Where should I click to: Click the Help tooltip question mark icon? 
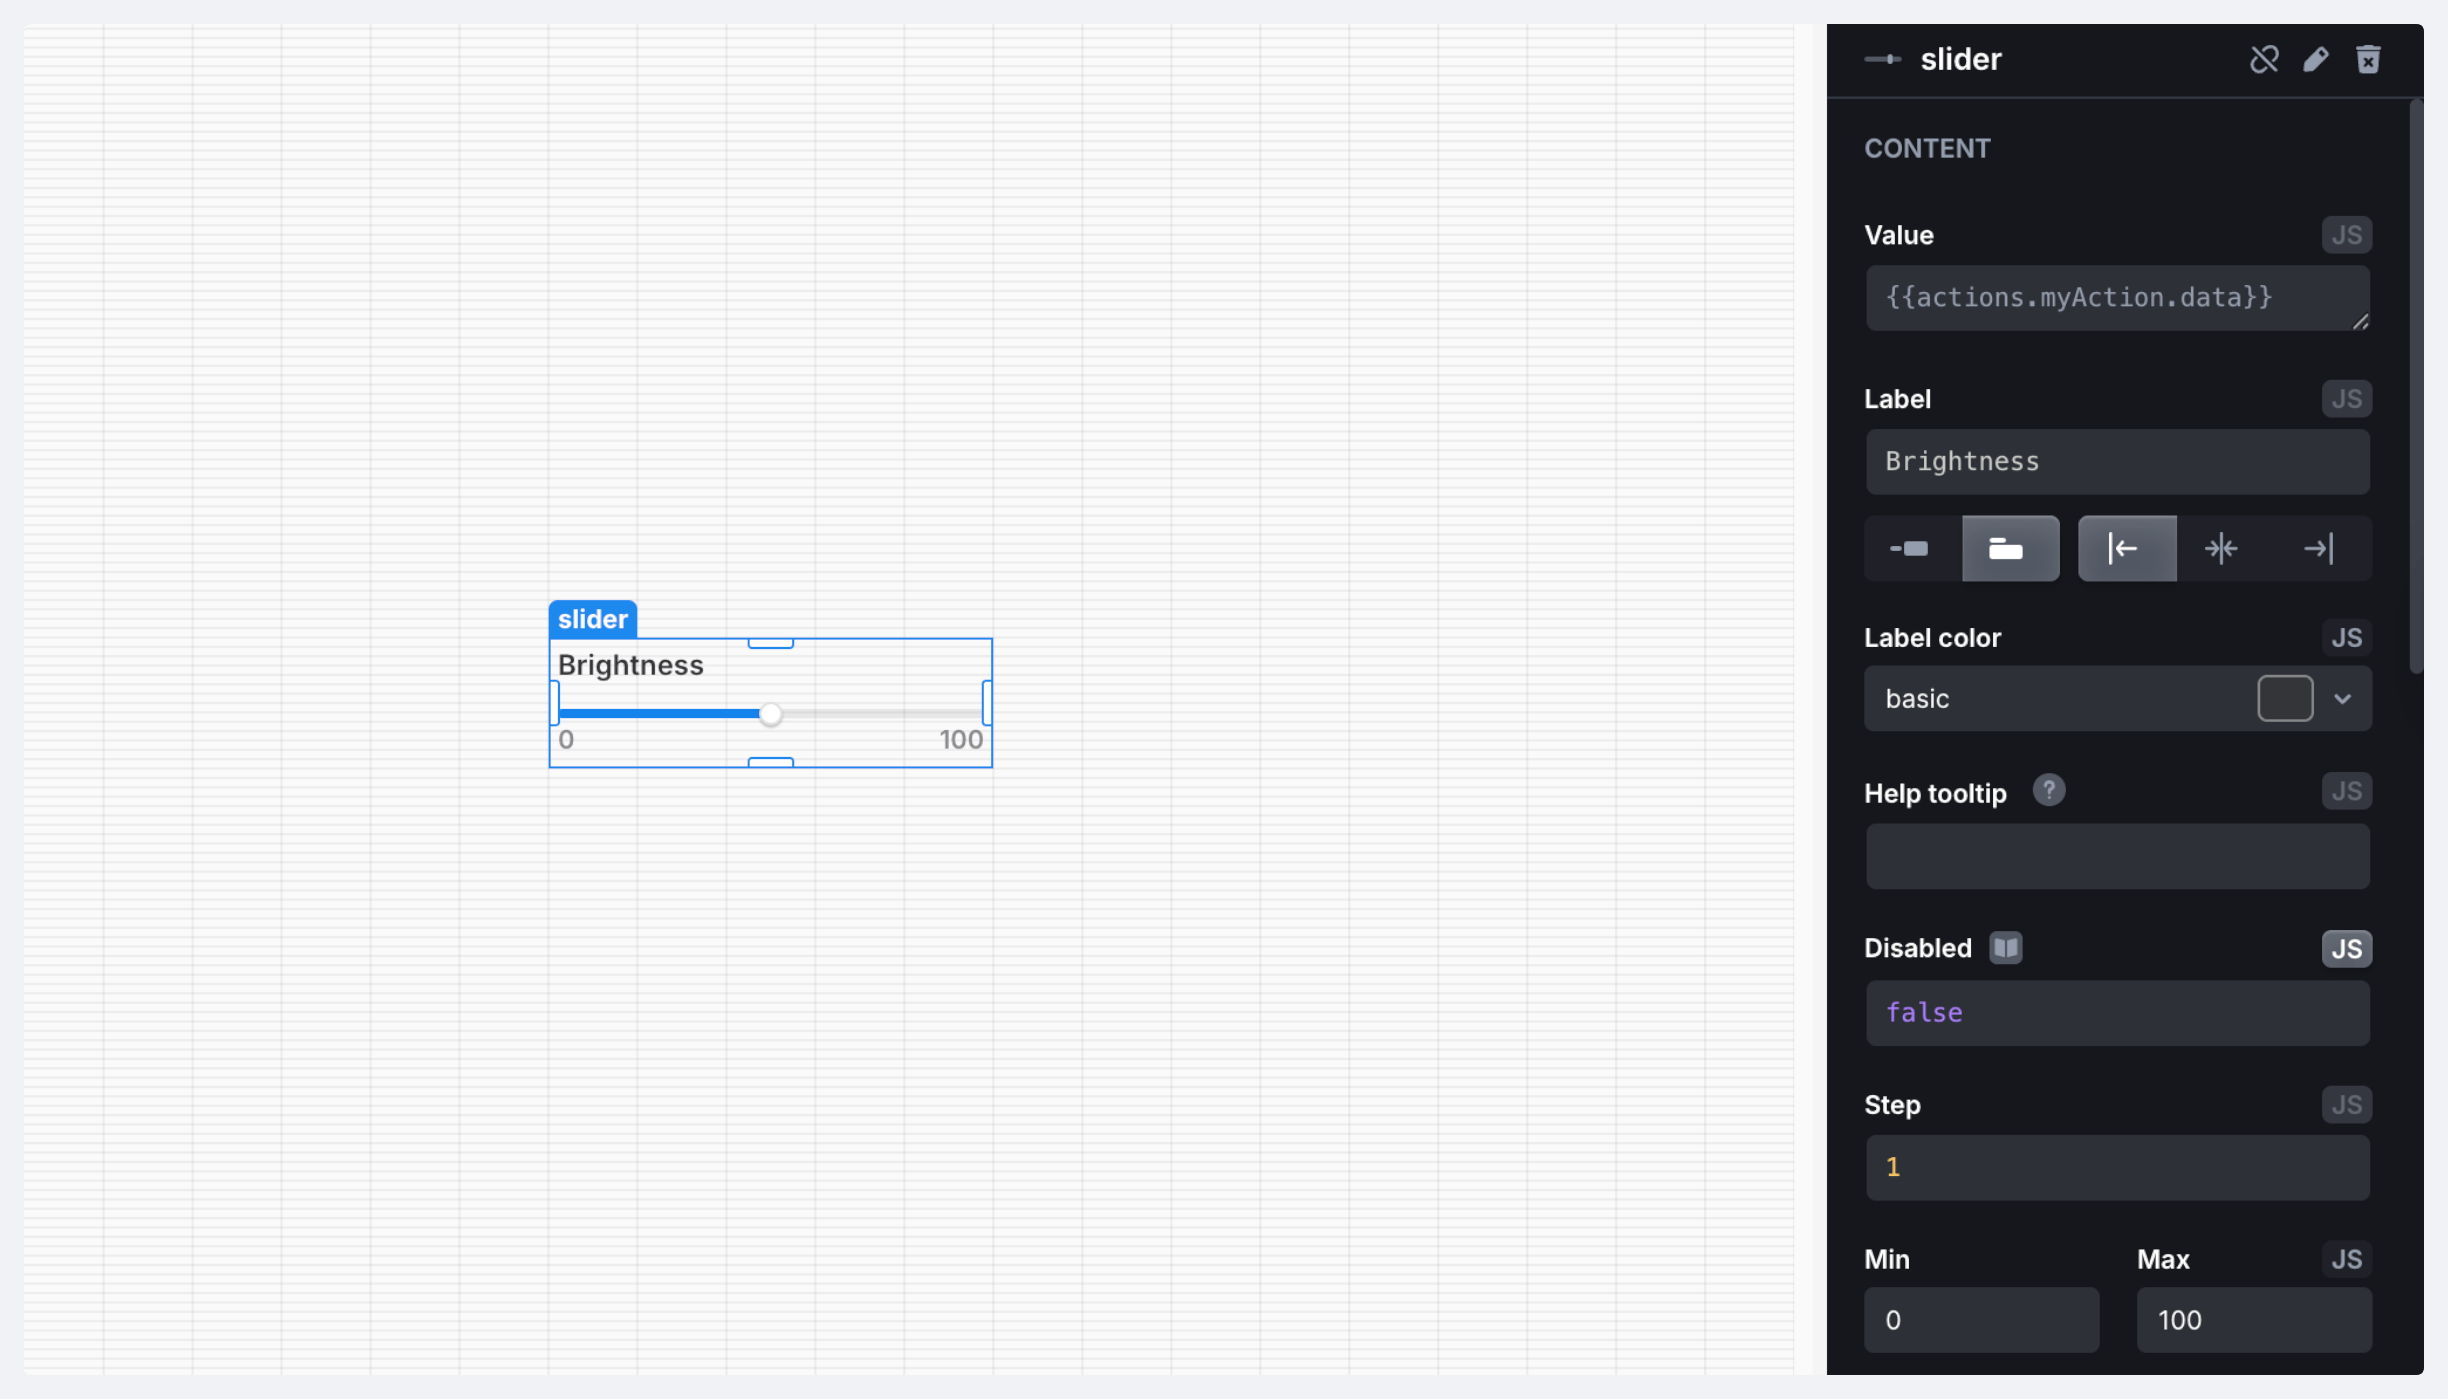coord(2048,791)
